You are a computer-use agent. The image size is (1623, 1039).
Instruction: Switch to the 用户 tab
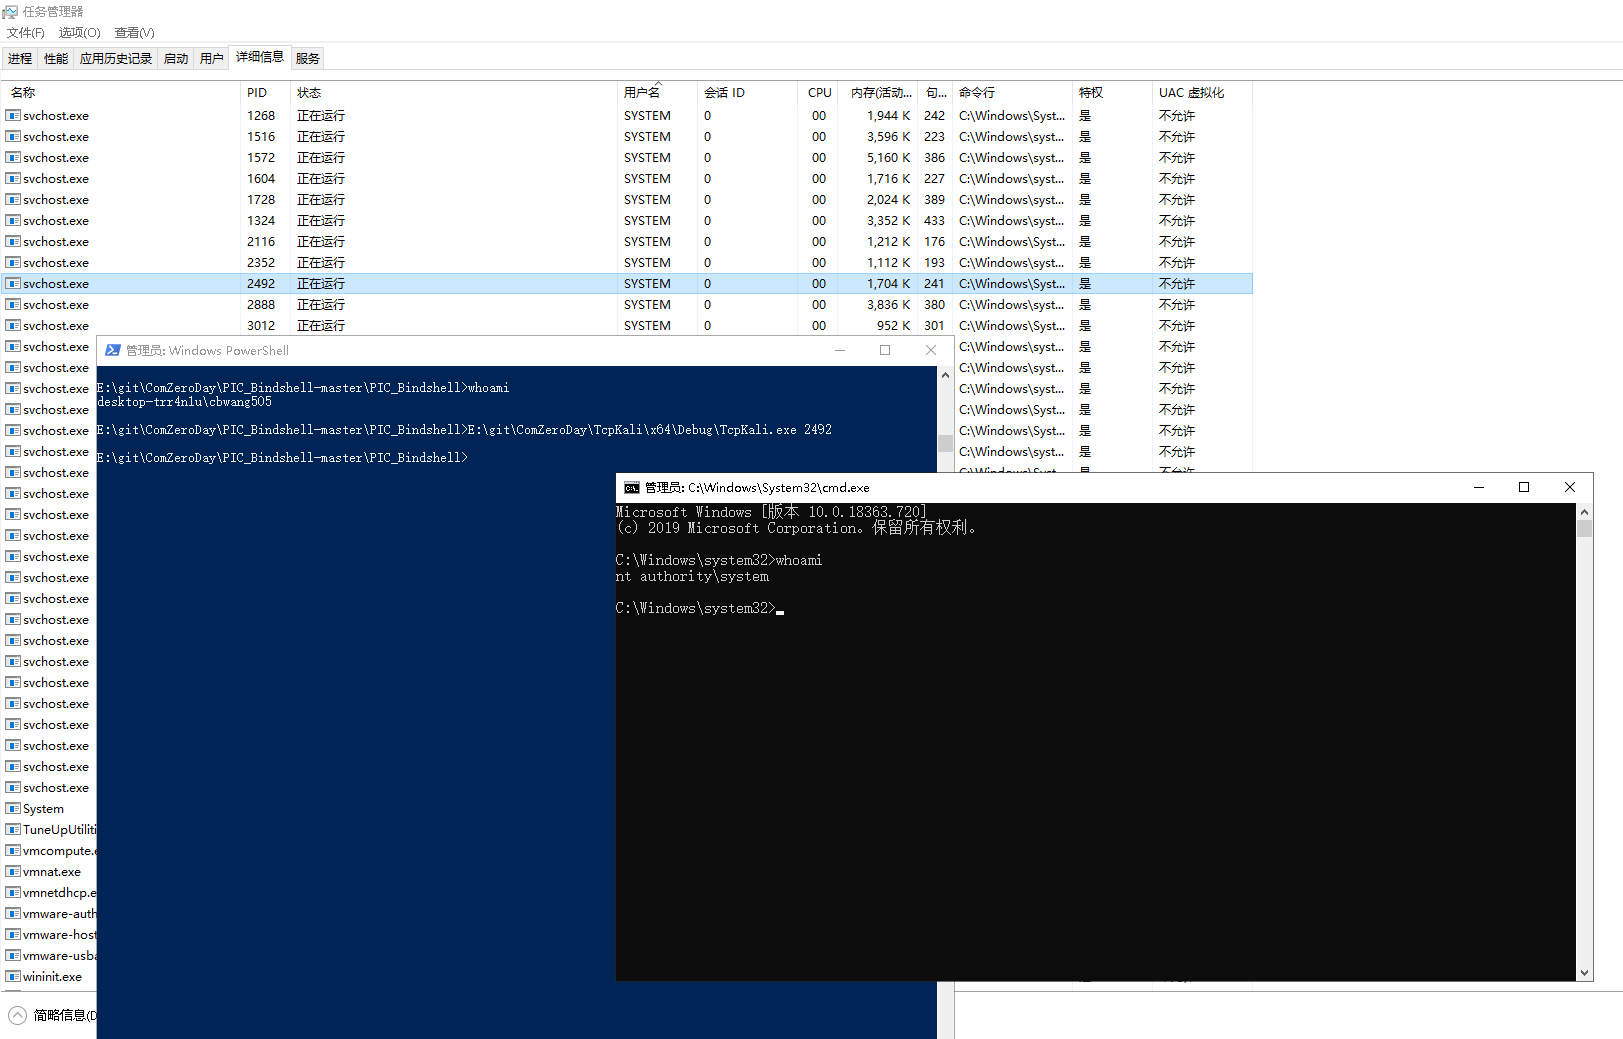click(212, 59)
